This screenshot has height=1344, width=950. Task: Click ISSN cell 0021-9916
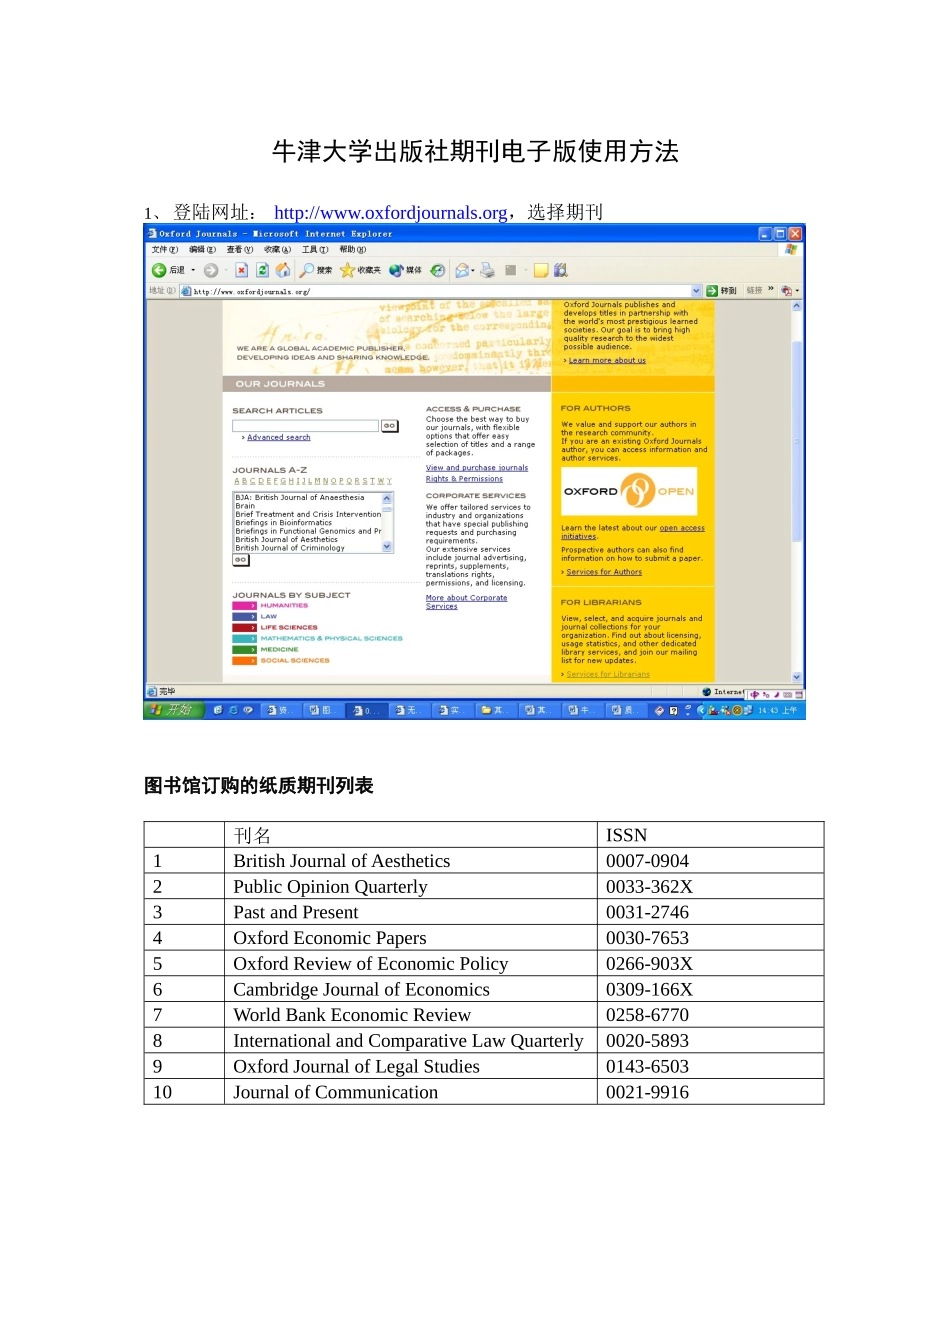pyautogui.click(x=710, y=1092)
